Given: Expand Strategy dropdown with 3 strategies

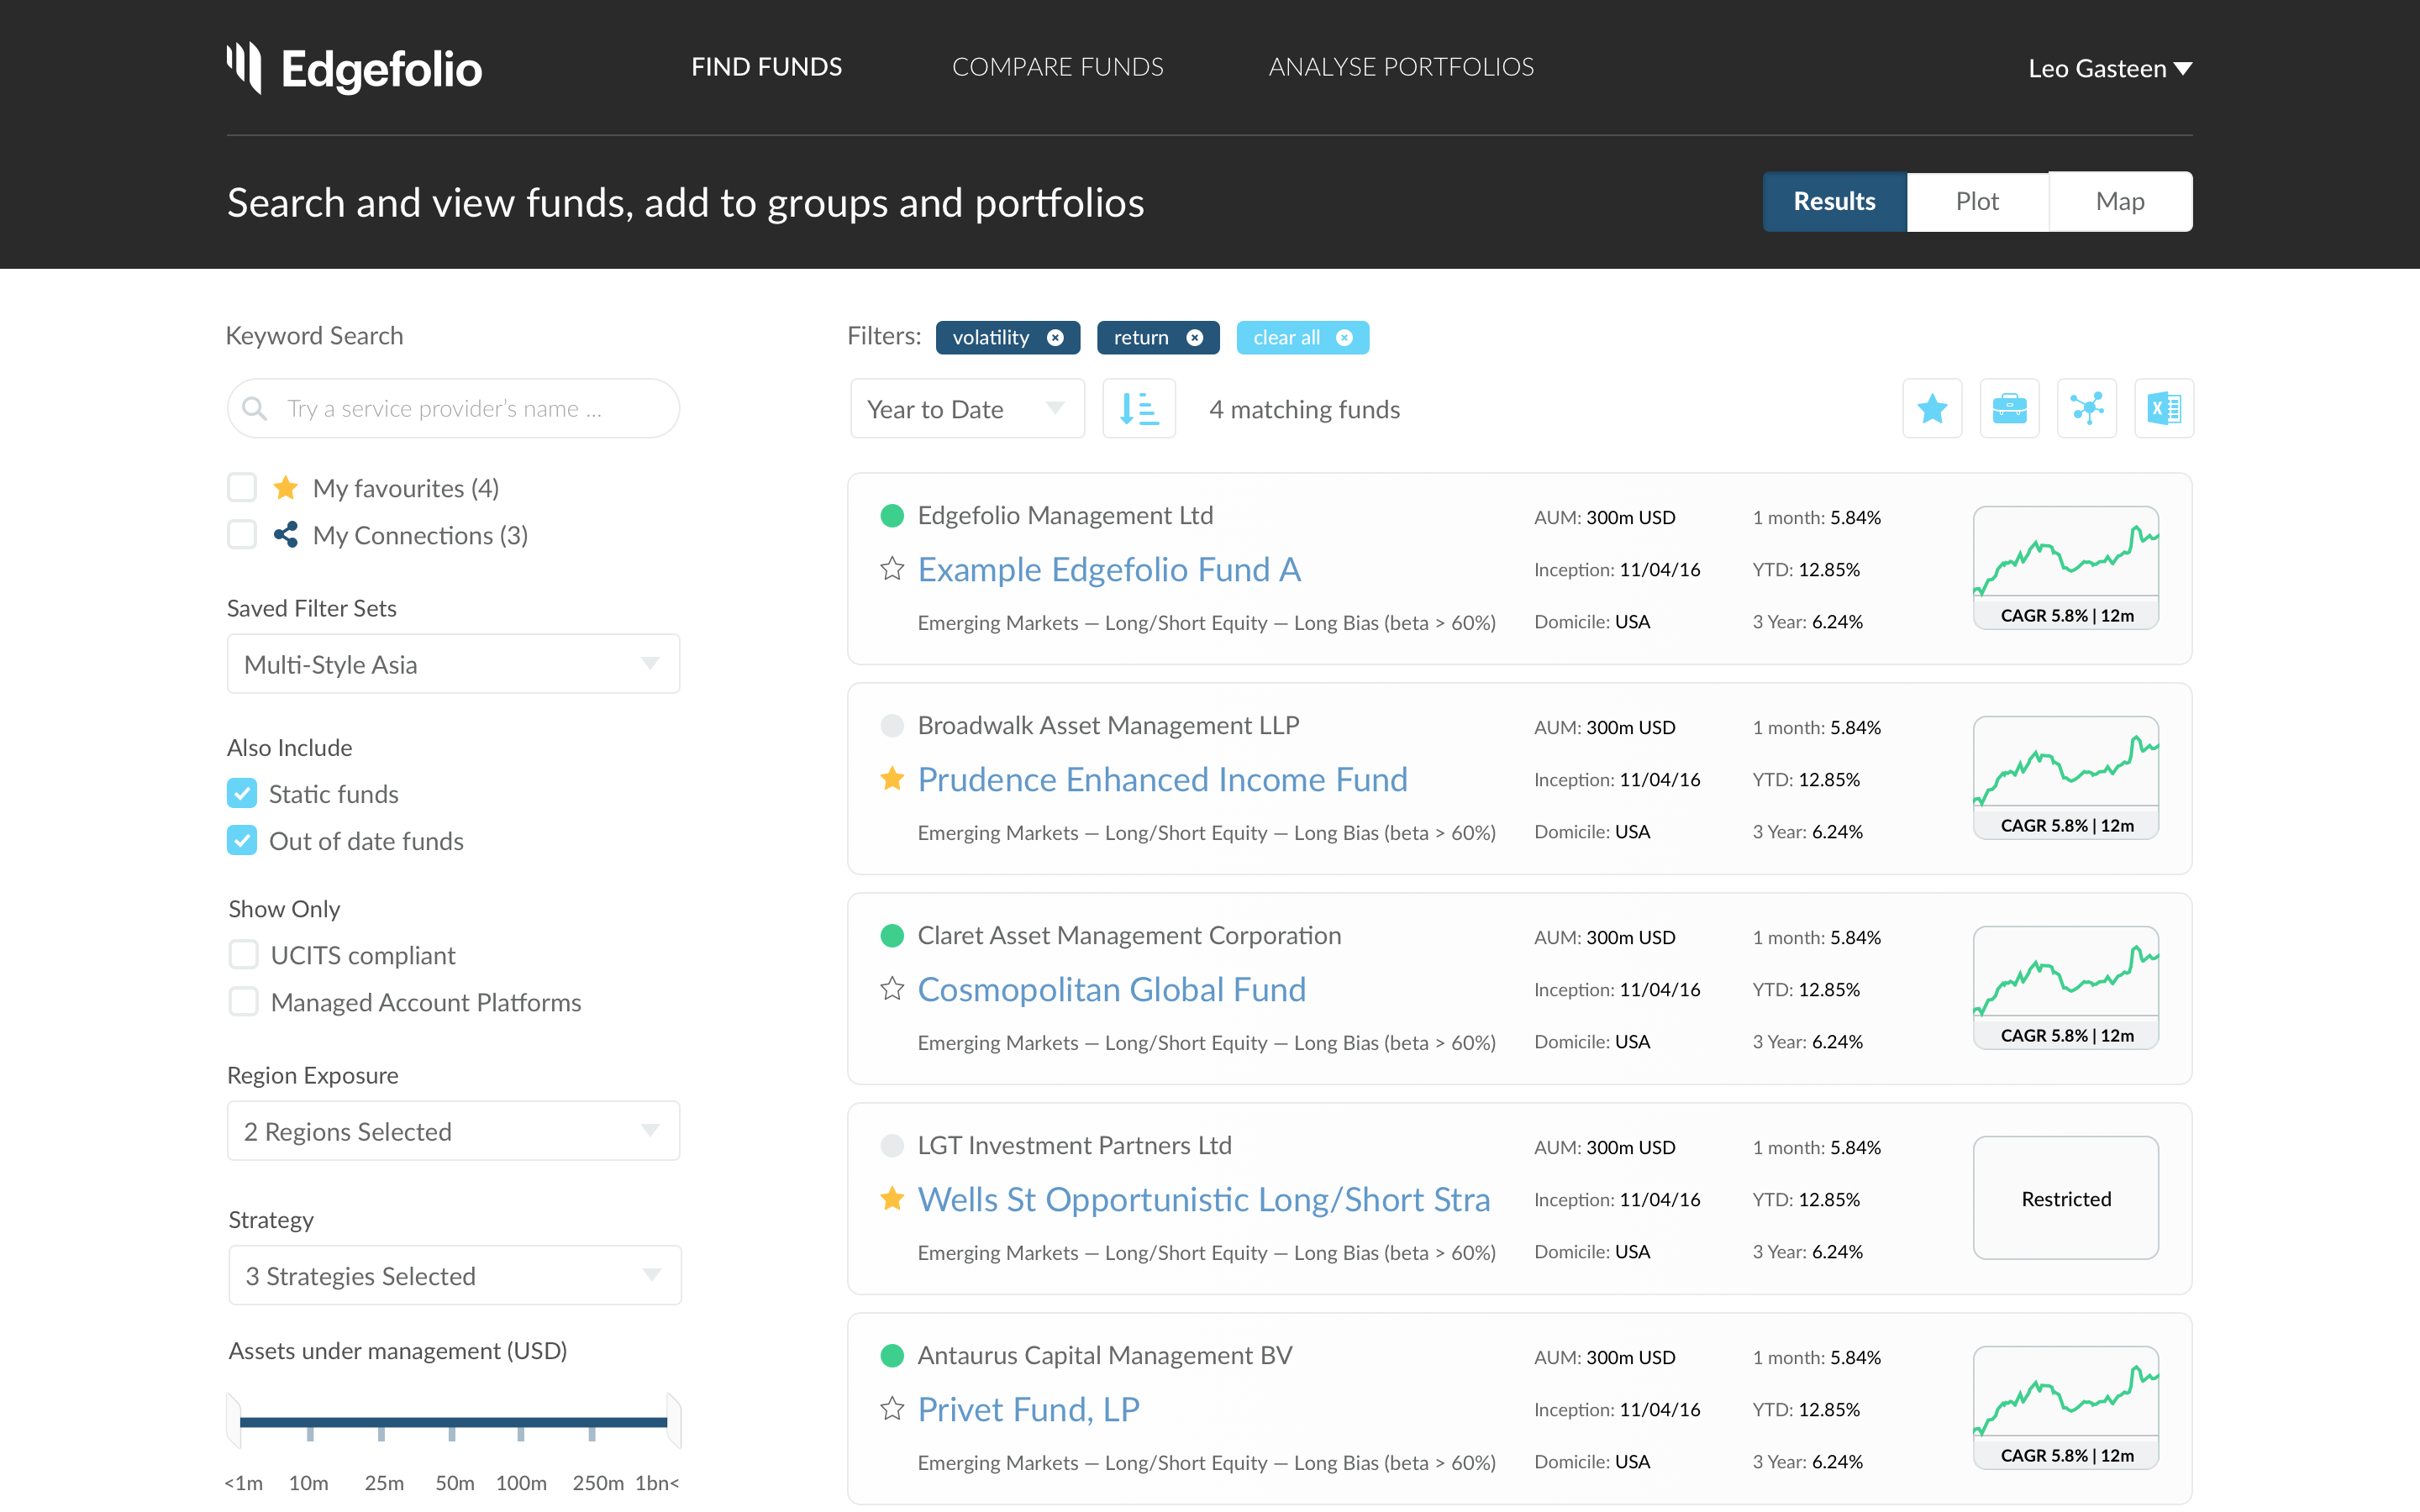Looking at the screenshot, I should 455,1275.
